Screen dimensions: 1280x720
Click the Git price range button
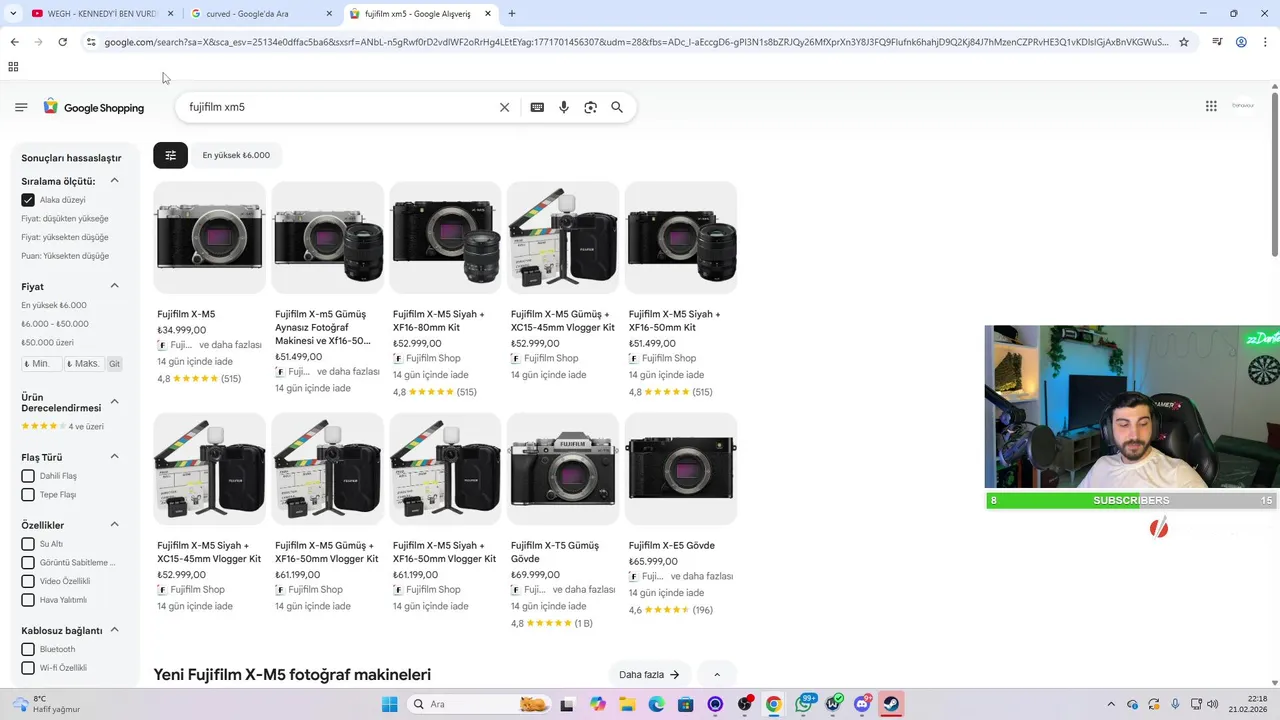coord(114,364)
